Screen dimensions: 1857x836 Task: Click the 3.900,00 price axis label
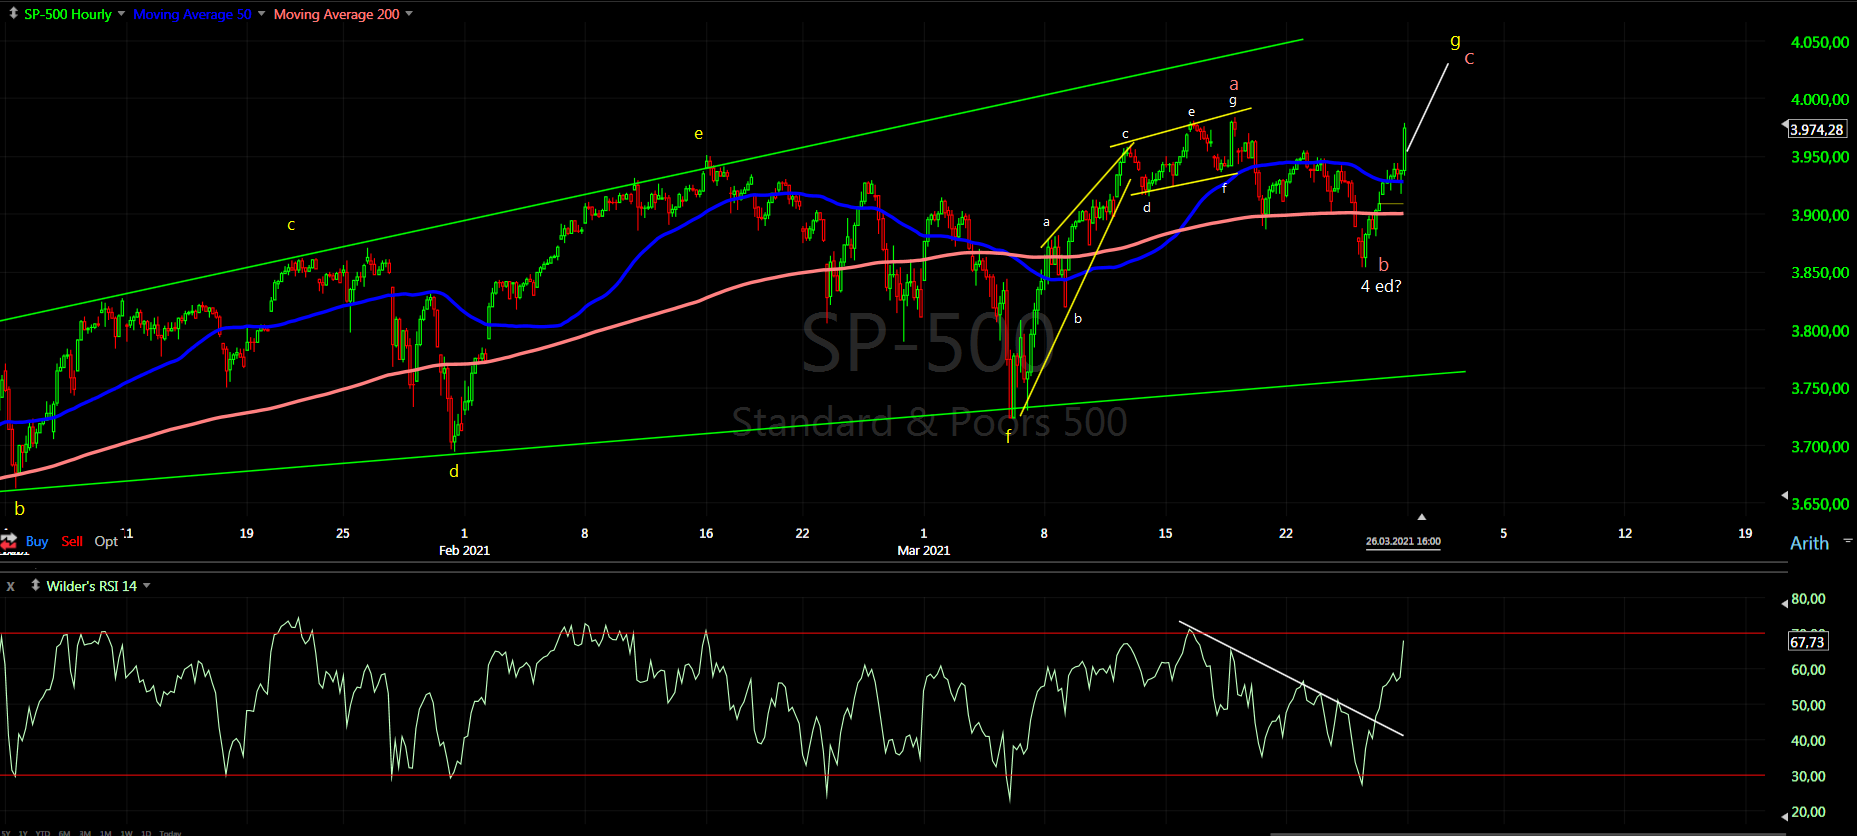(x=1820, y=215)
